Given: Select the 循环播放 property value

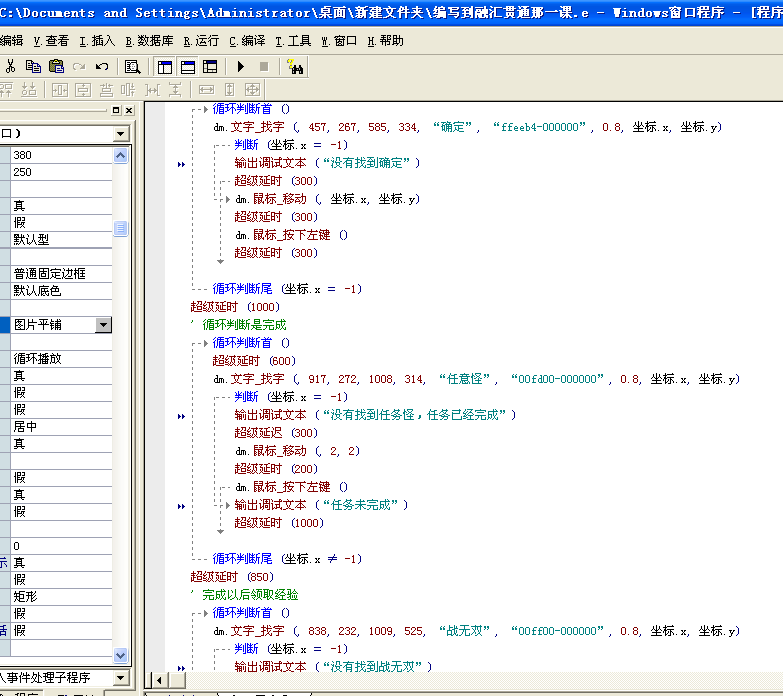Looking at the screenshot, I should point(61,358).
